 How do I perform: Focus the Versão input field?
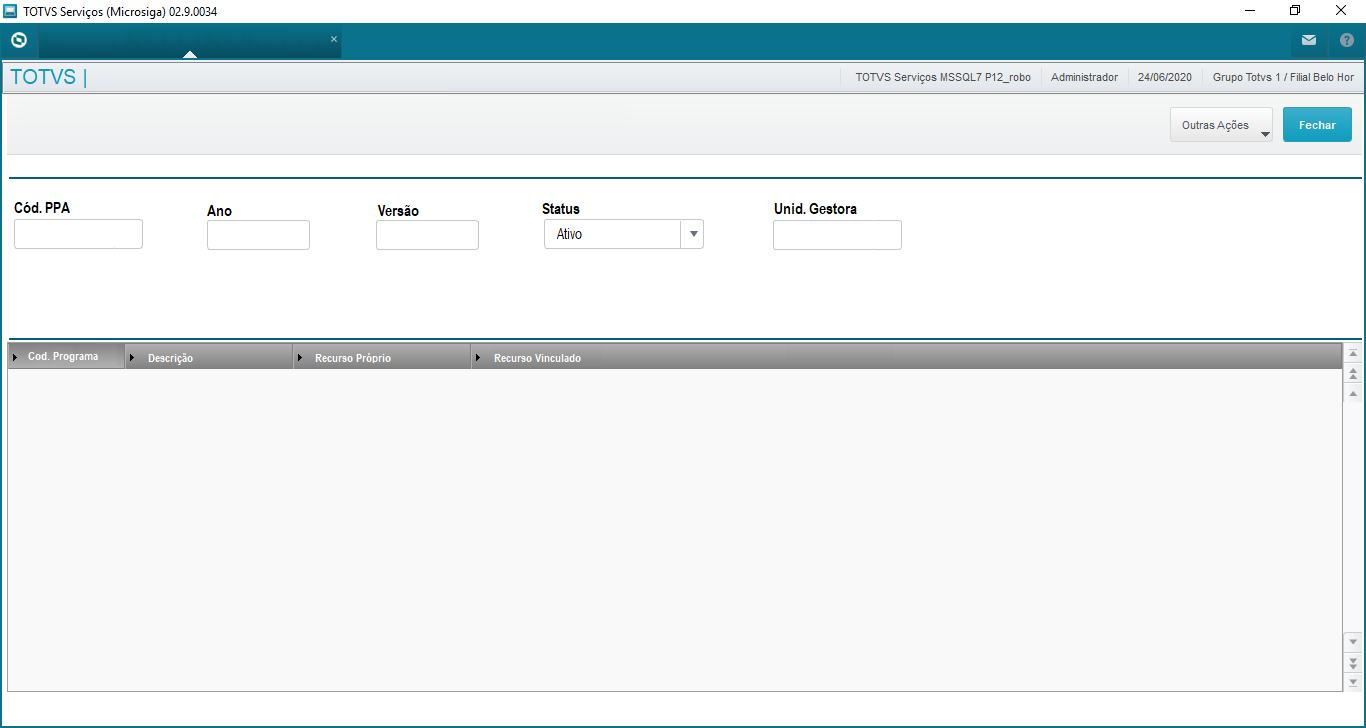click(x=427, y=235)
